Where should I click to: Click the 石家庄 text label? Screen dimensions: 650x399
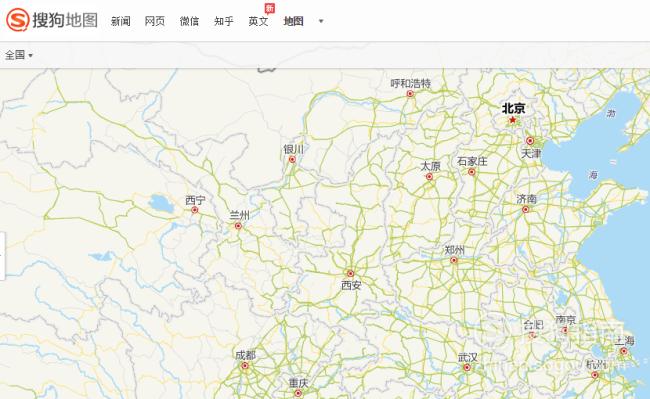click(x=472, y=162)
